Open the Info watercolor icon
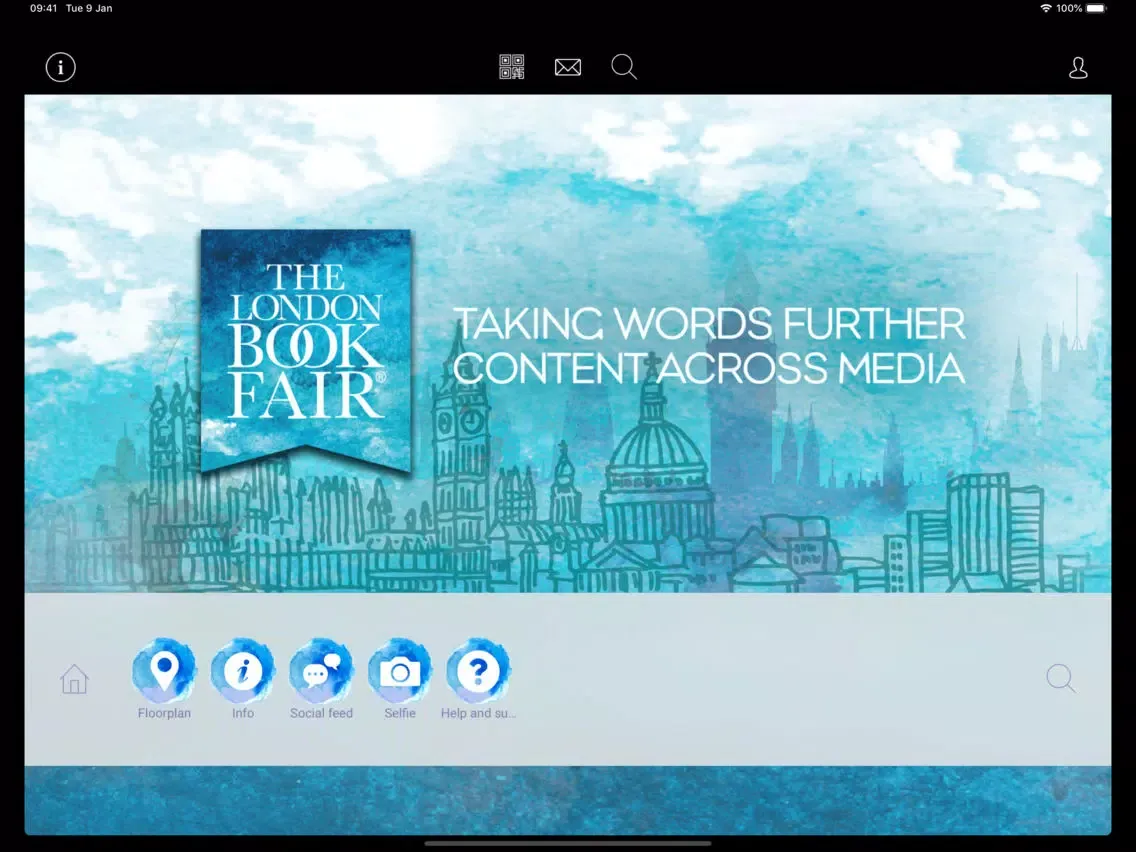The image size is (1136, 852). click(x=243, y=671)
